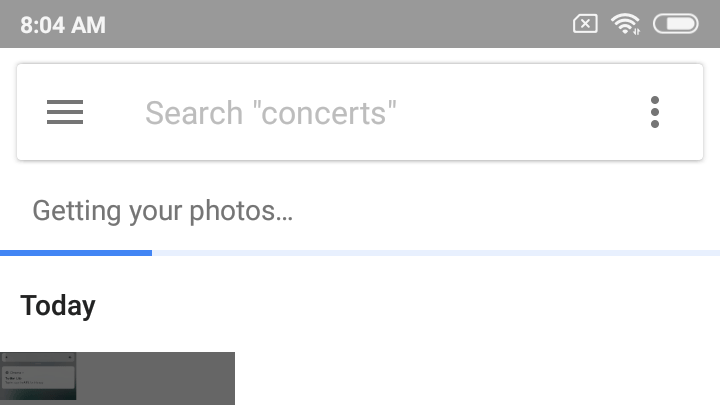Screen dimensions: 720x405
Task: Click the blue loading progress bar
Action: click(76, 253)
